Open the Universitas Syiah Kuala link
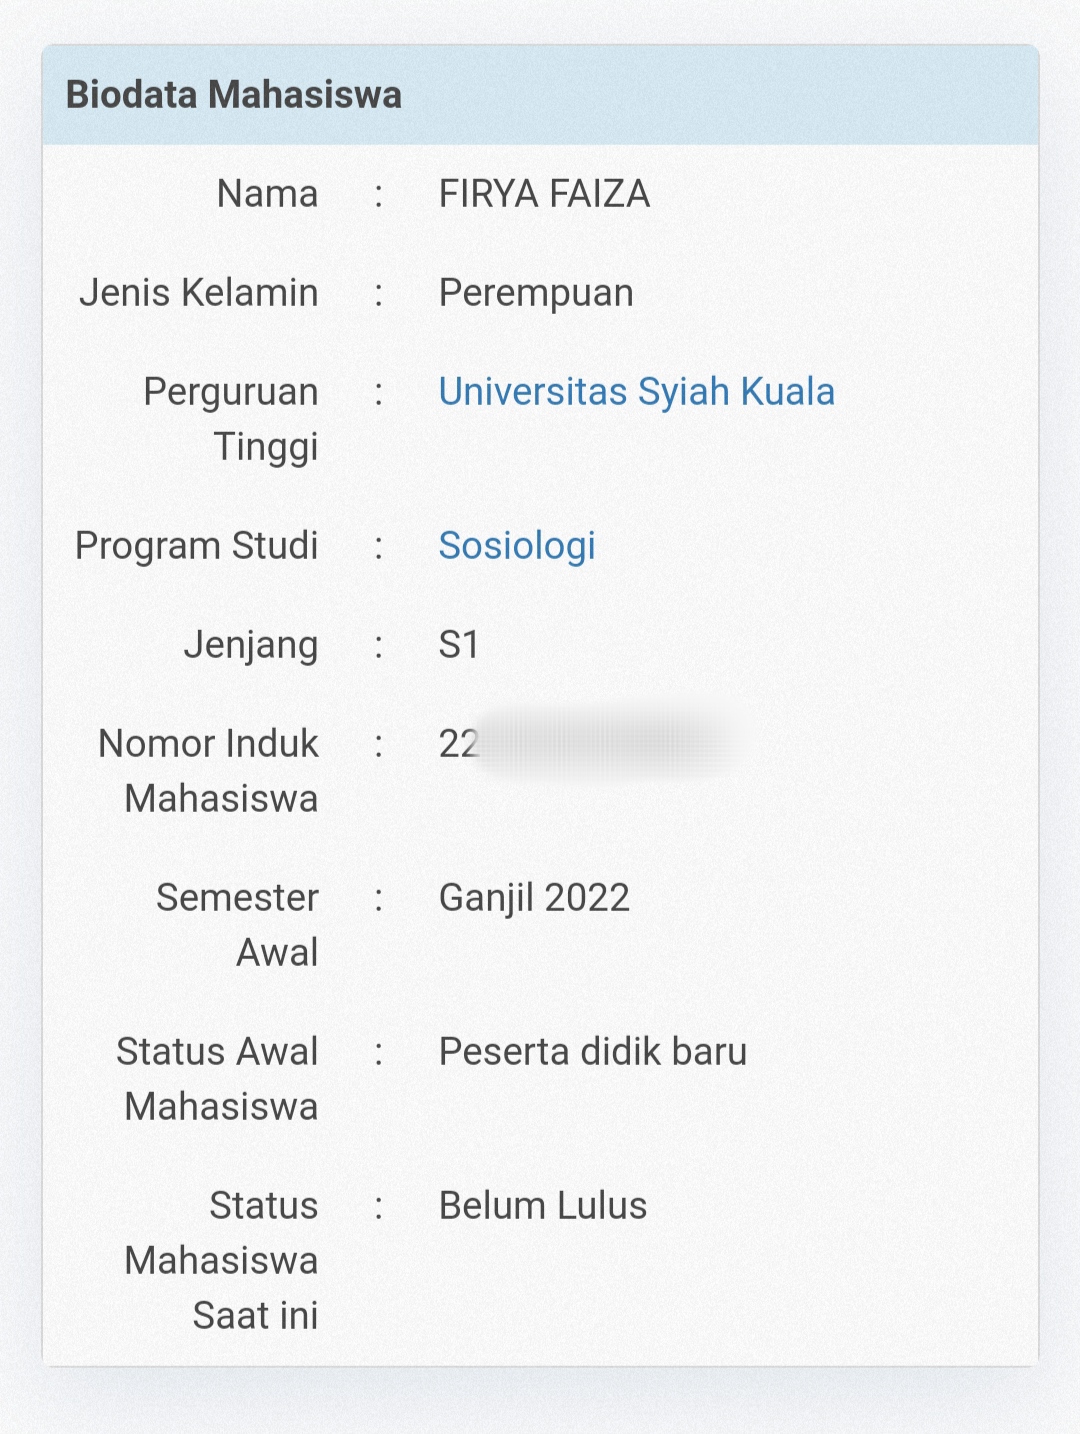Viewport: 1080px width, 1434px height. [x=636, y=392]
